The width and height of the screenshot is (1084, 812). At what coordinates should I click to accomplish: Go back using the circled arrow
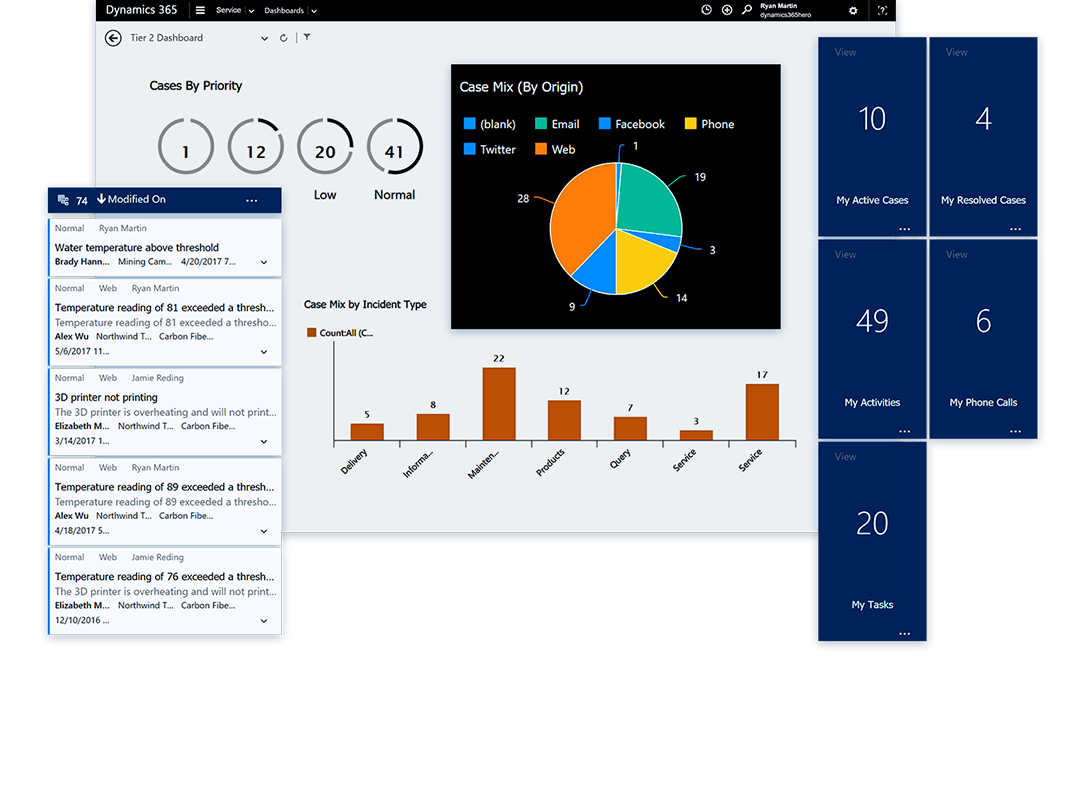[113, 38]
